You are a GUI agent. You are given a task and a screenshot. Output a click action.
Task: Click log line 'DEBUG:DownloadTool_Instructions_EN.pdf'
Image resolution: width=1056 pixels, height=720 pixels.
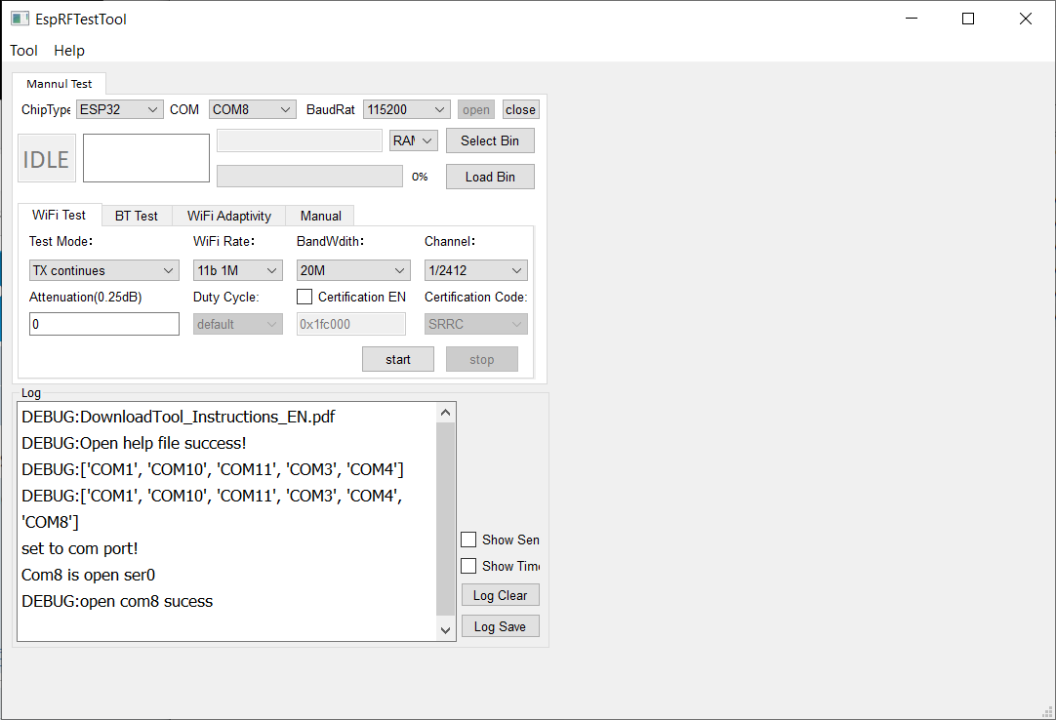coord(178,417)
